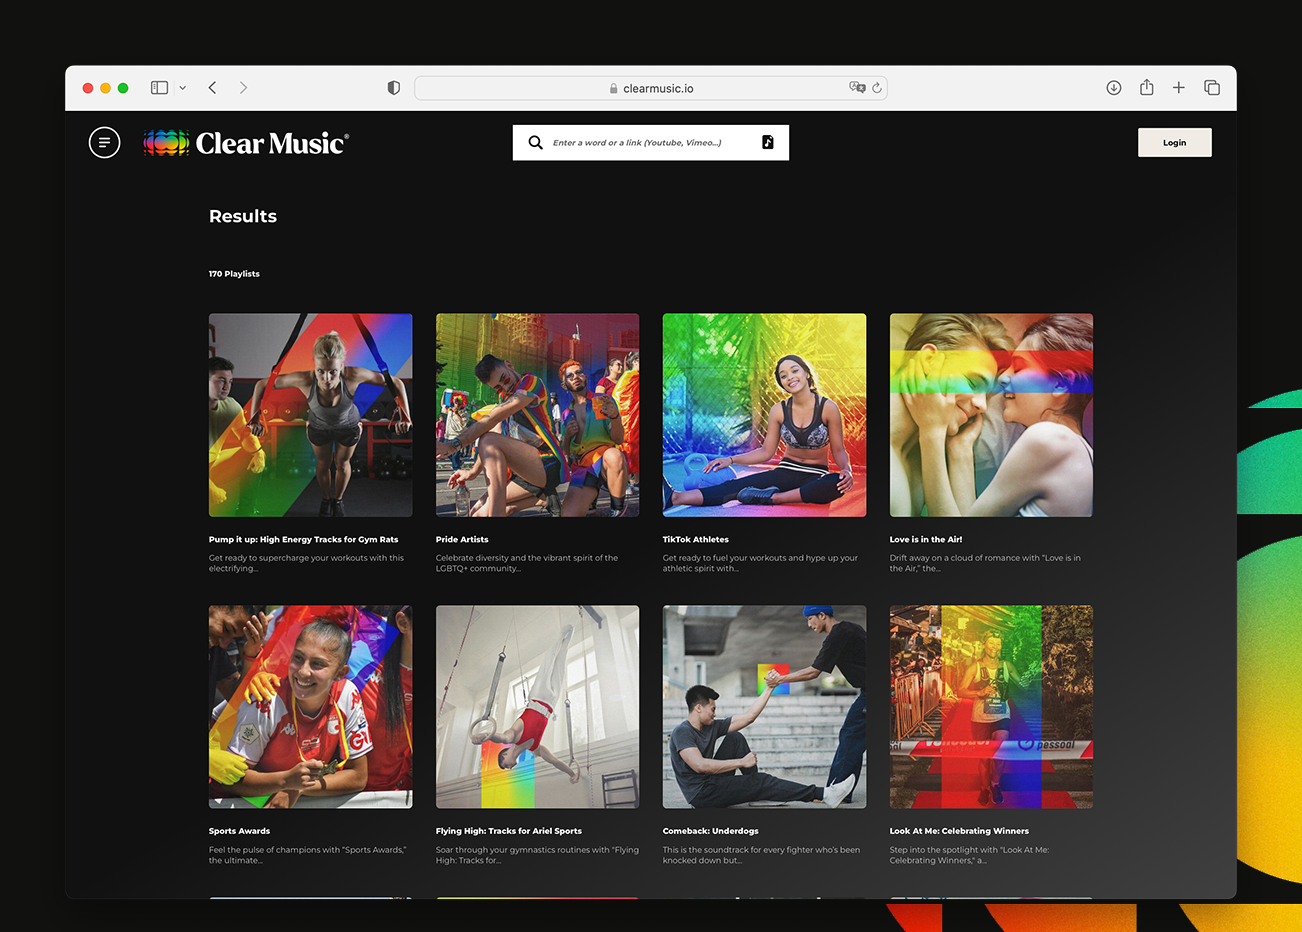
Task: Open the Pump it up playlist thumbnail
Action: click(x=311, y=415)
